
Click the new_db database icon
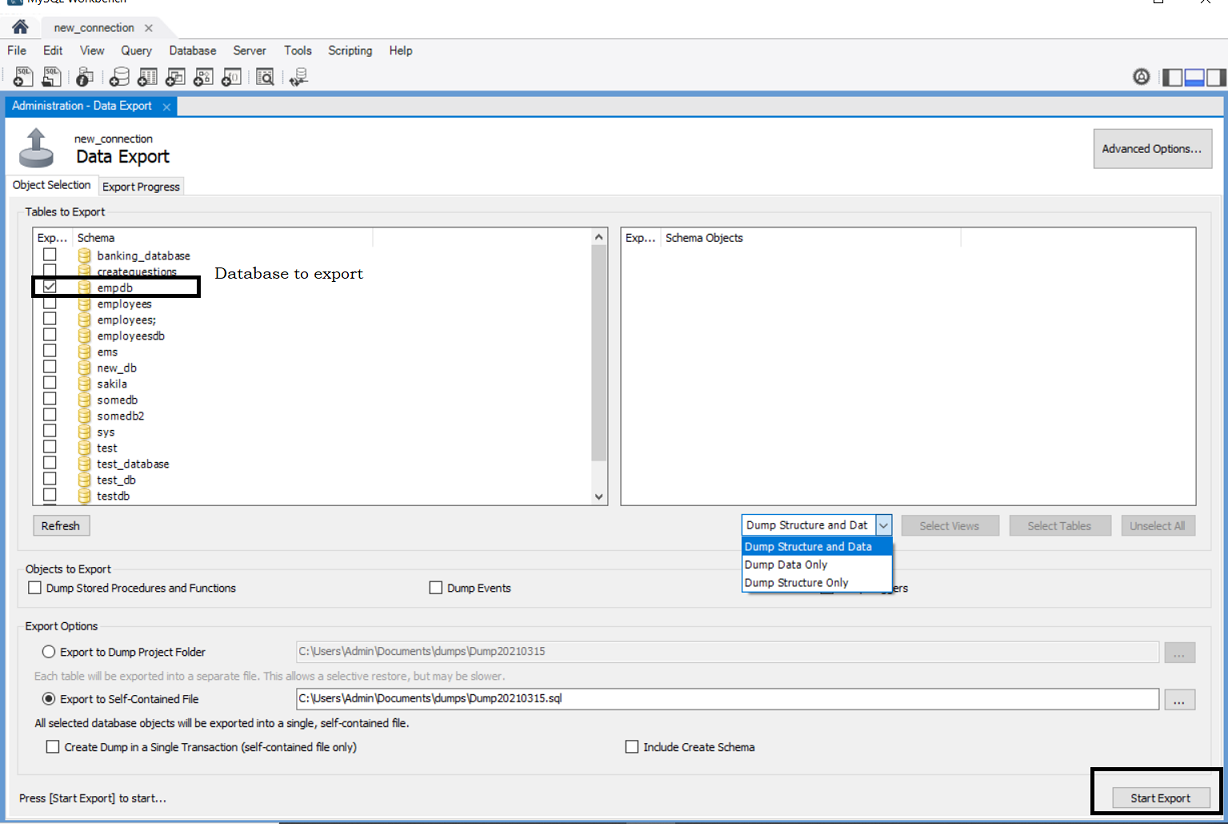85,368
